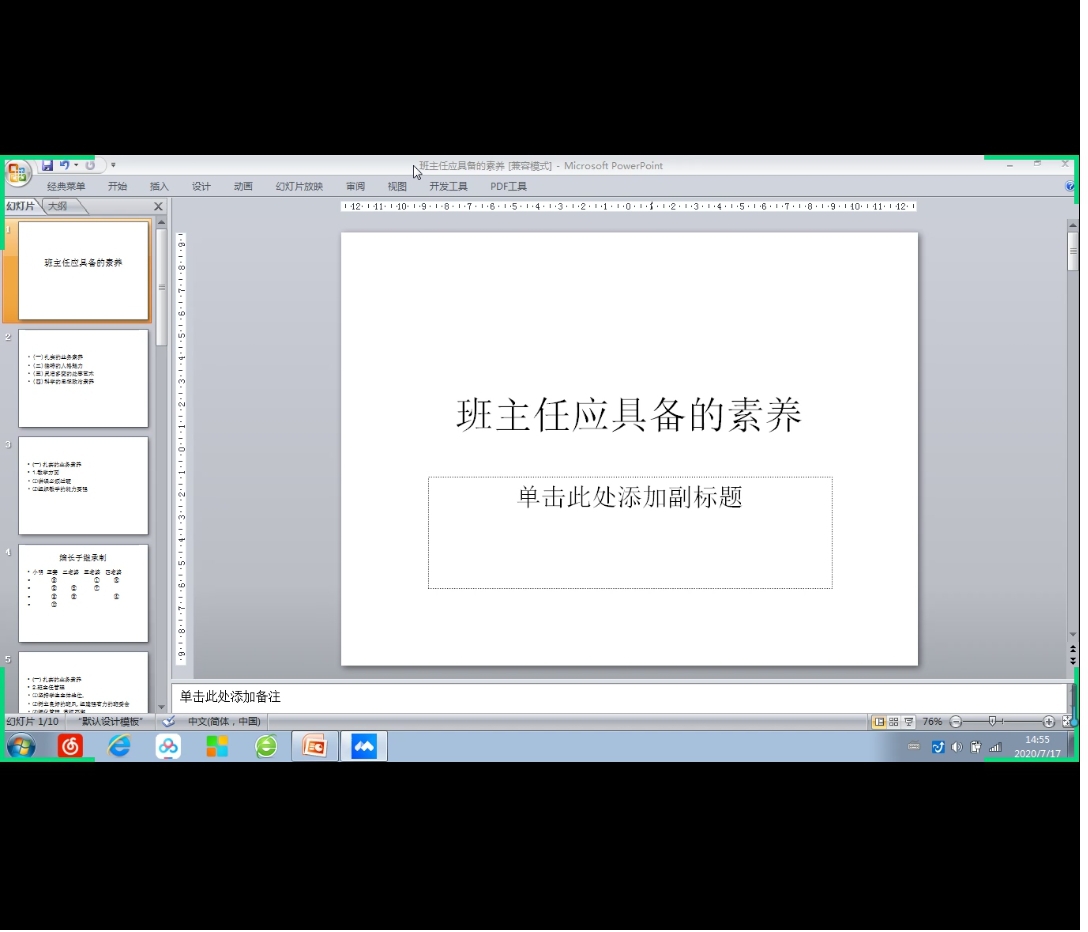Image resolution: width=1088 pixels, height=932 pixels.
Task: Click the spell check icon in status bar
Action: pos(169,722)
